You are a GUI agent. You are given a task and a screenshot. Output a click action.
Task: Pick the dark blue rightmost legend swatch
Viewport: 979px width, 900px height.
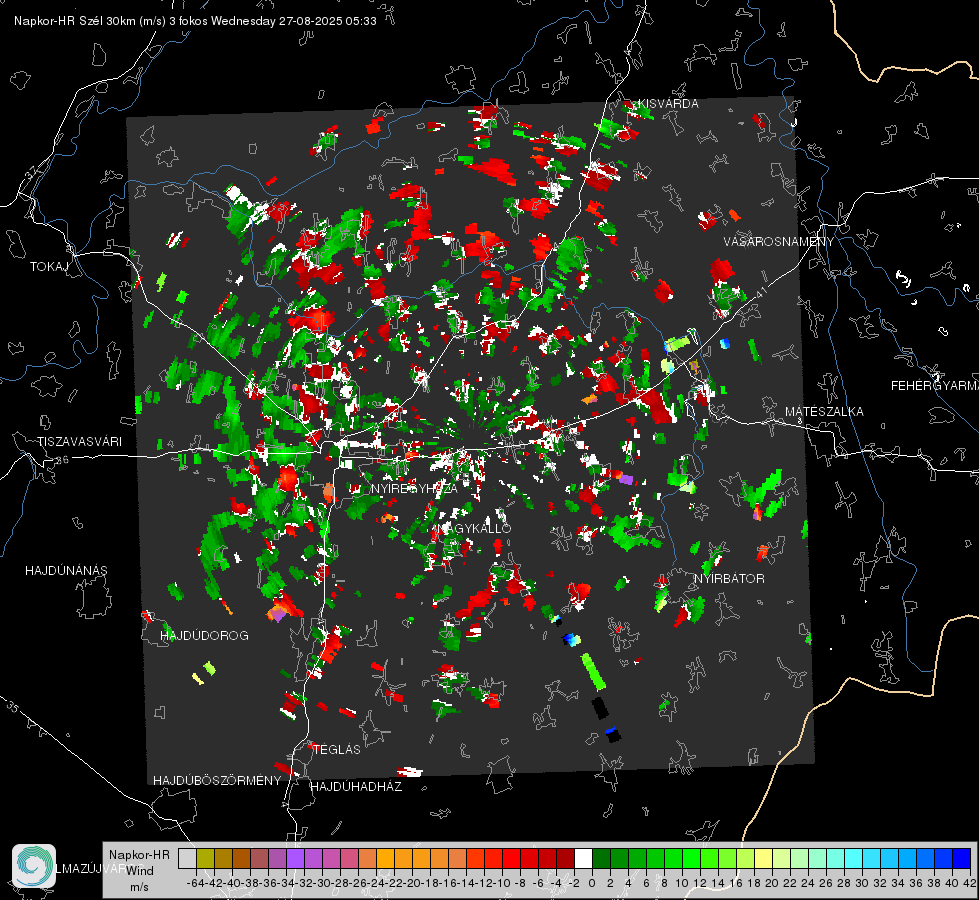click(x=962, y=858)
